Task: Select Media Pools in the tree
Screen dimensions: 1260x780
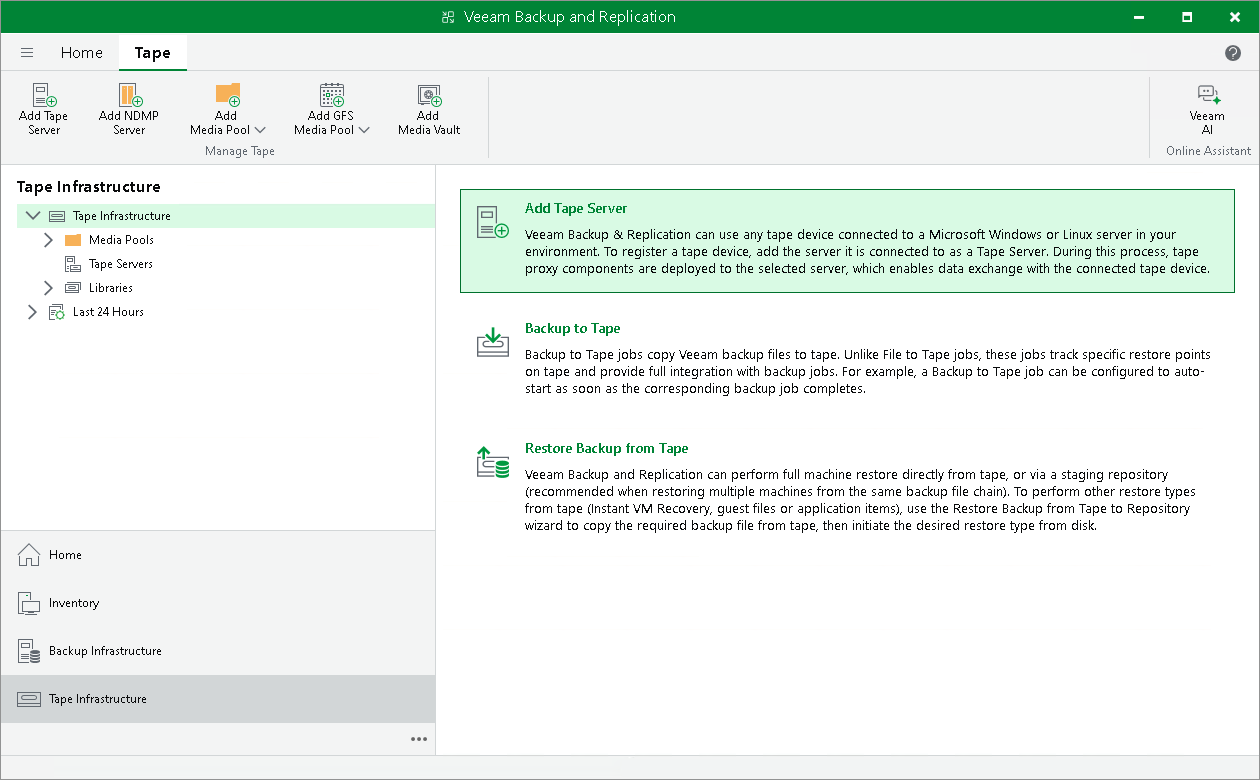Action: [x=121, y=240]
